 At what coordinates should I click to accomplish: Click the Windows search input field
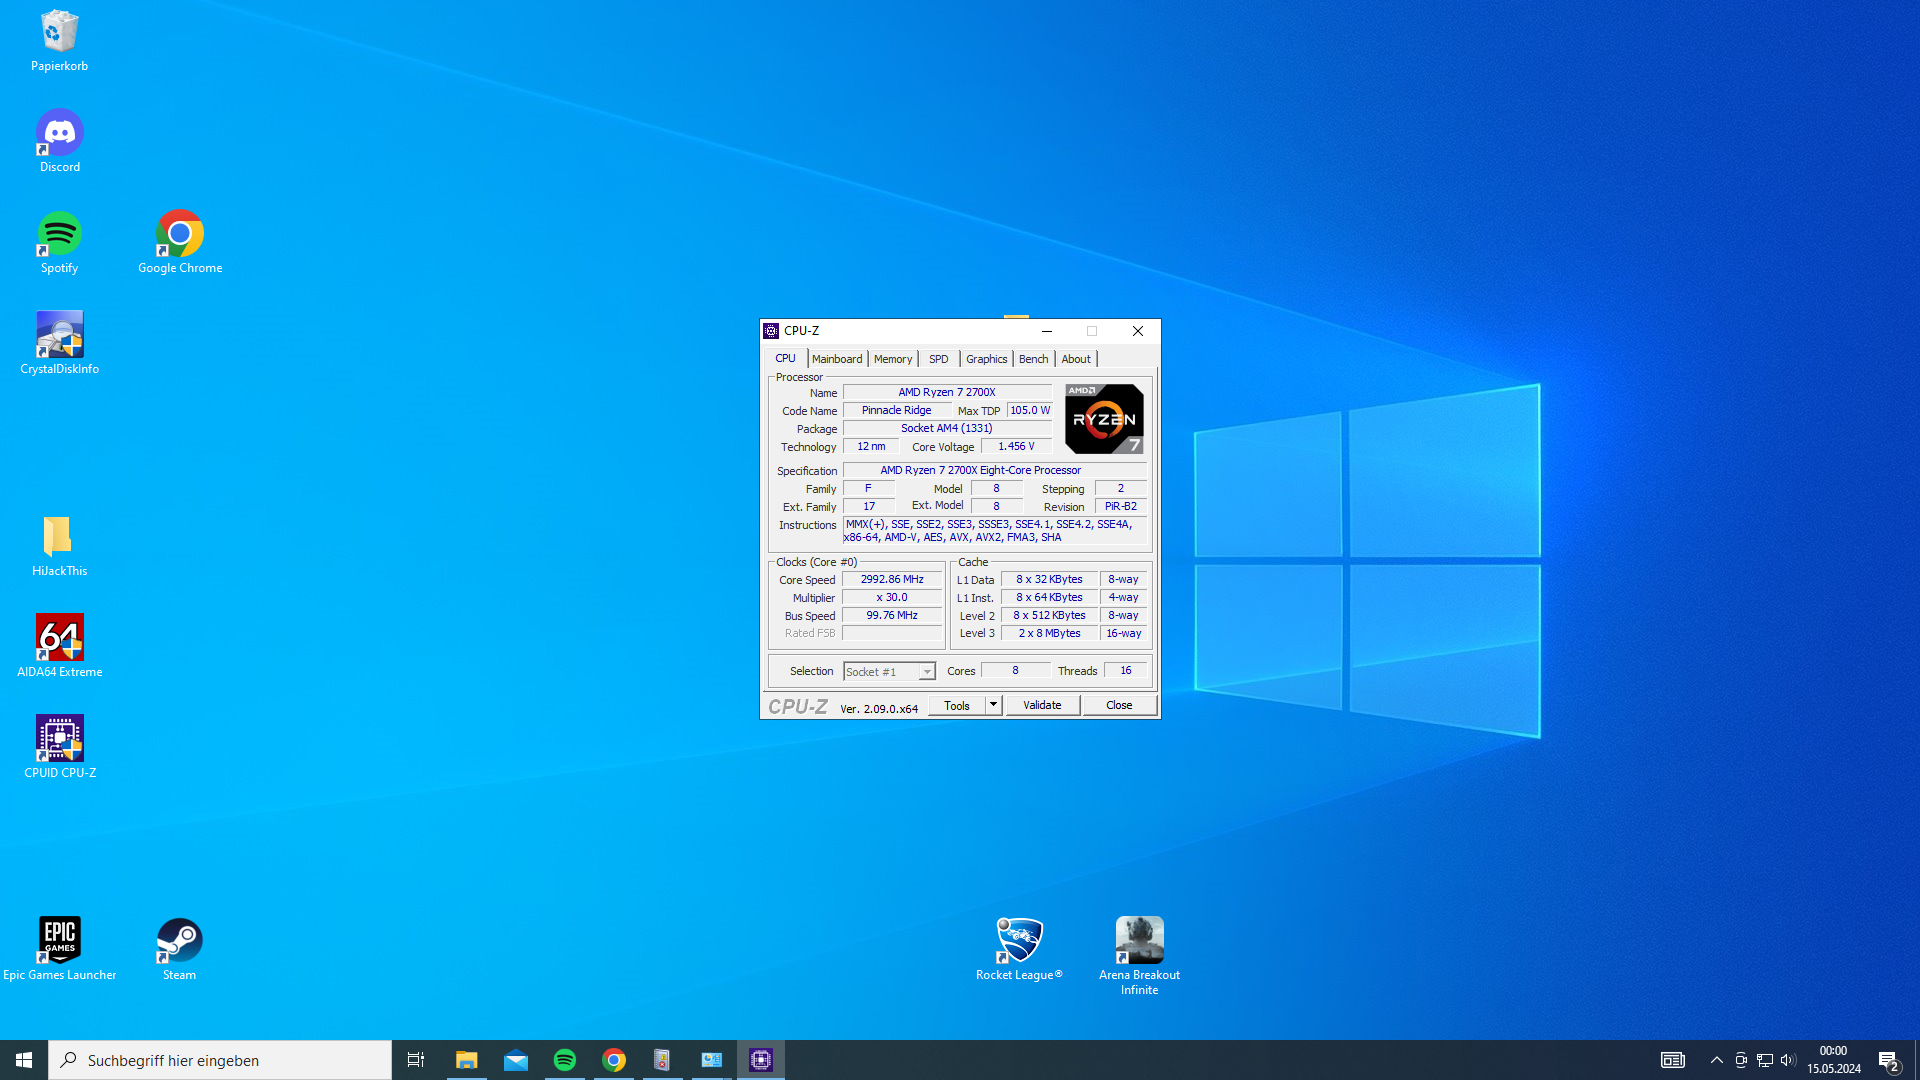[220, 1060]
